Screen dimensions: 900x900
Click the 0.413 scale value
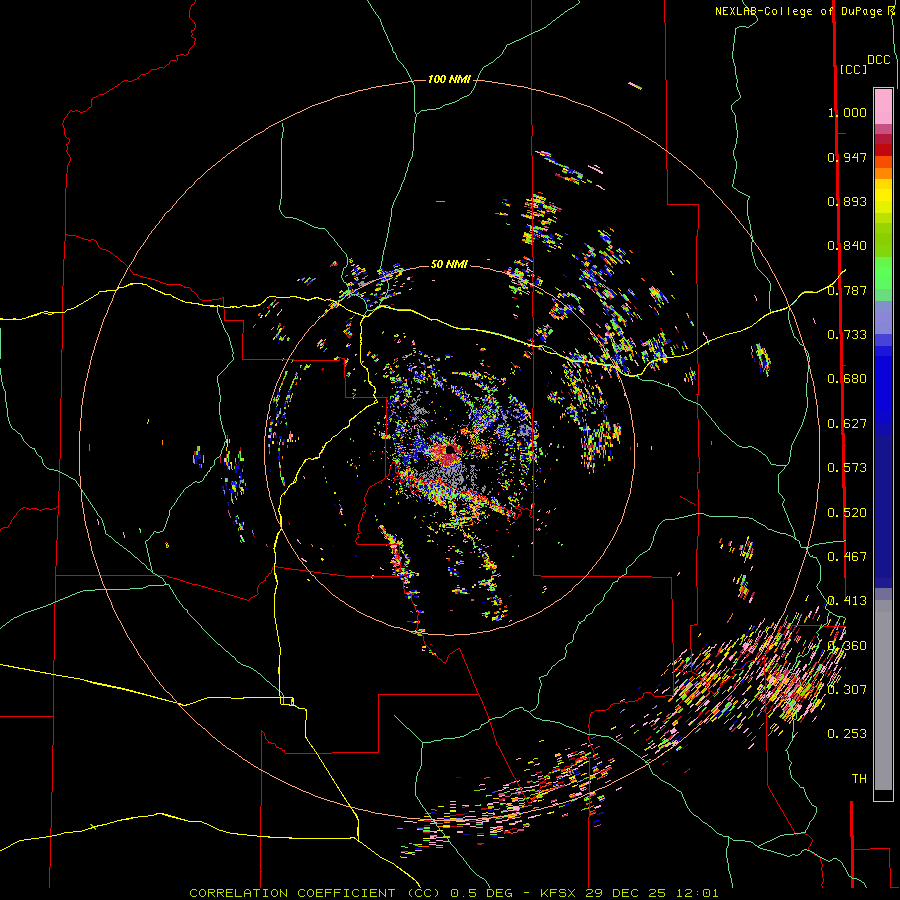click(847, 601)
